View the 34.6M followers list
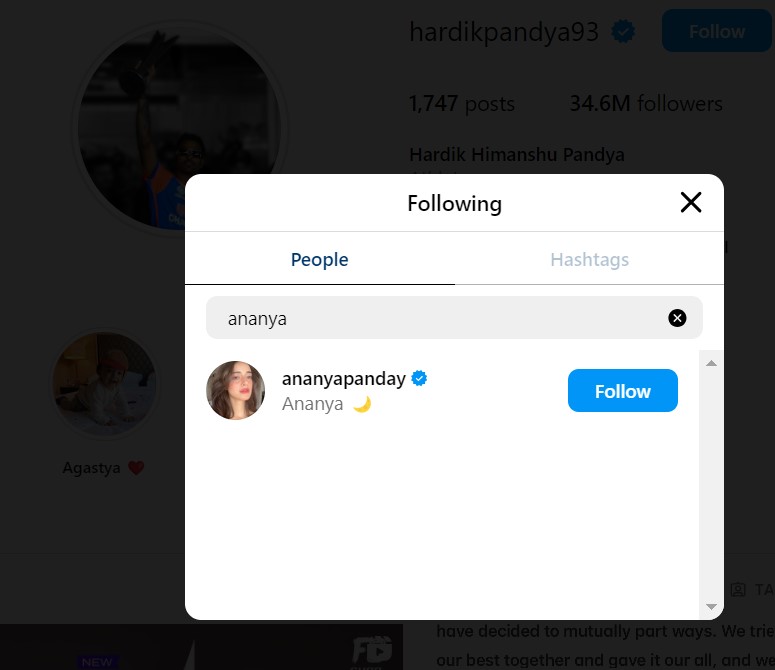Image resolution: width=775 pixels, height=670 pixels. [646, 103]
